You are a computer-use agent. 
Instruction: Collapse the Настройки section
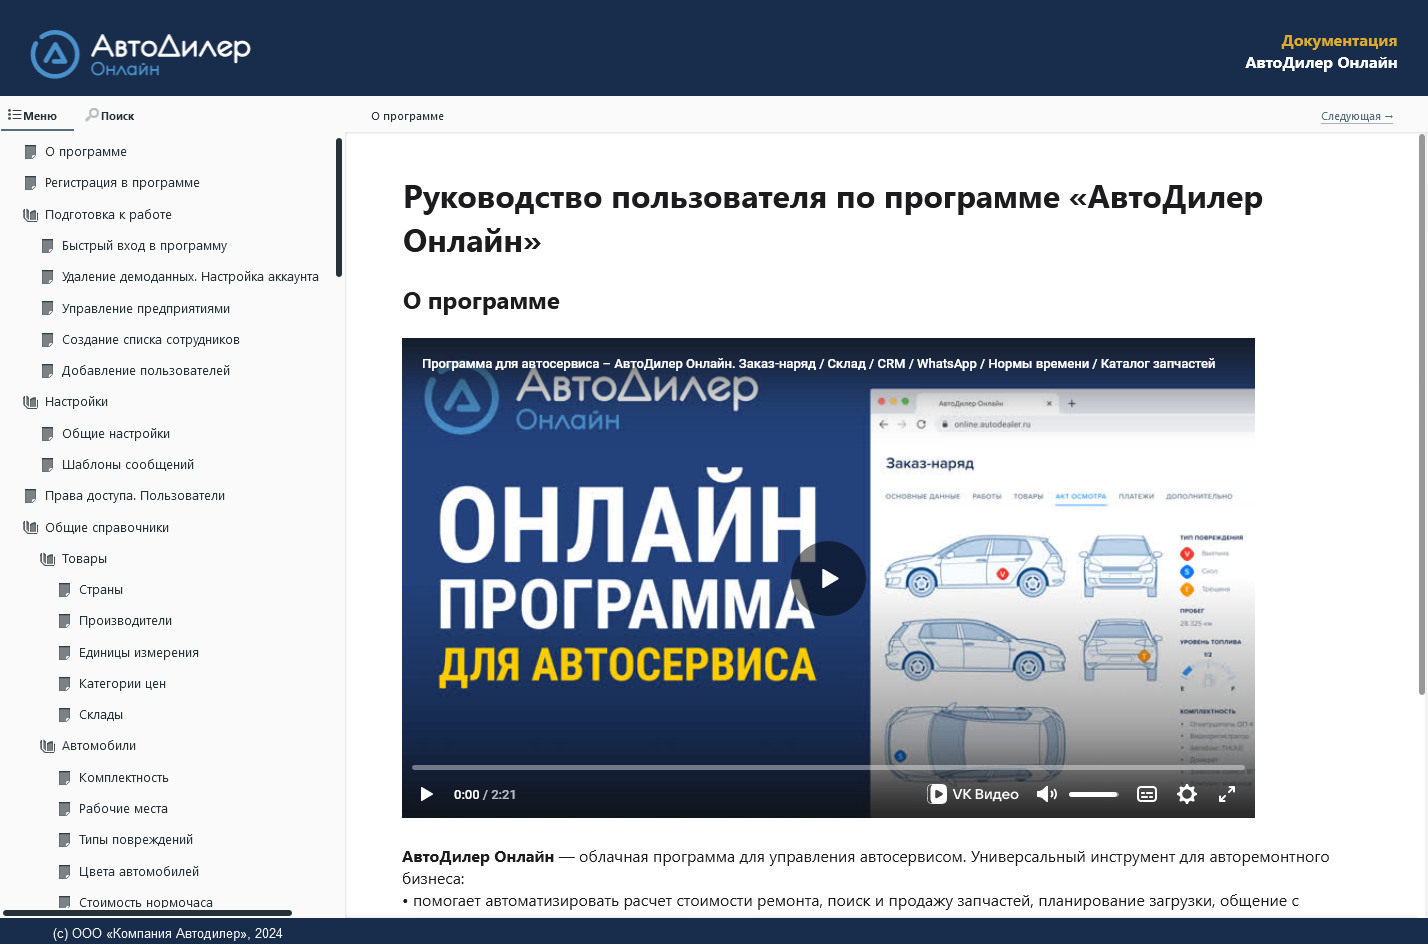[76, 402]
